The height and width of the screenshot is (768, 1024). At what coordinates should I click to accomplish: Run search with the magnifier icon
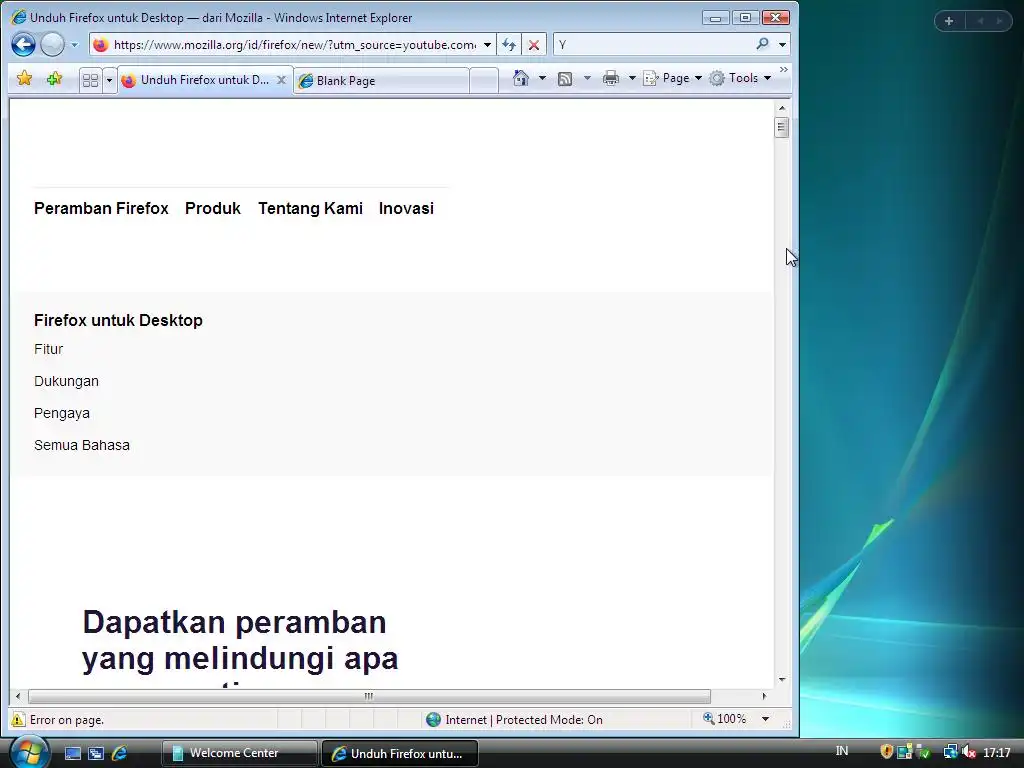point(762,44)
